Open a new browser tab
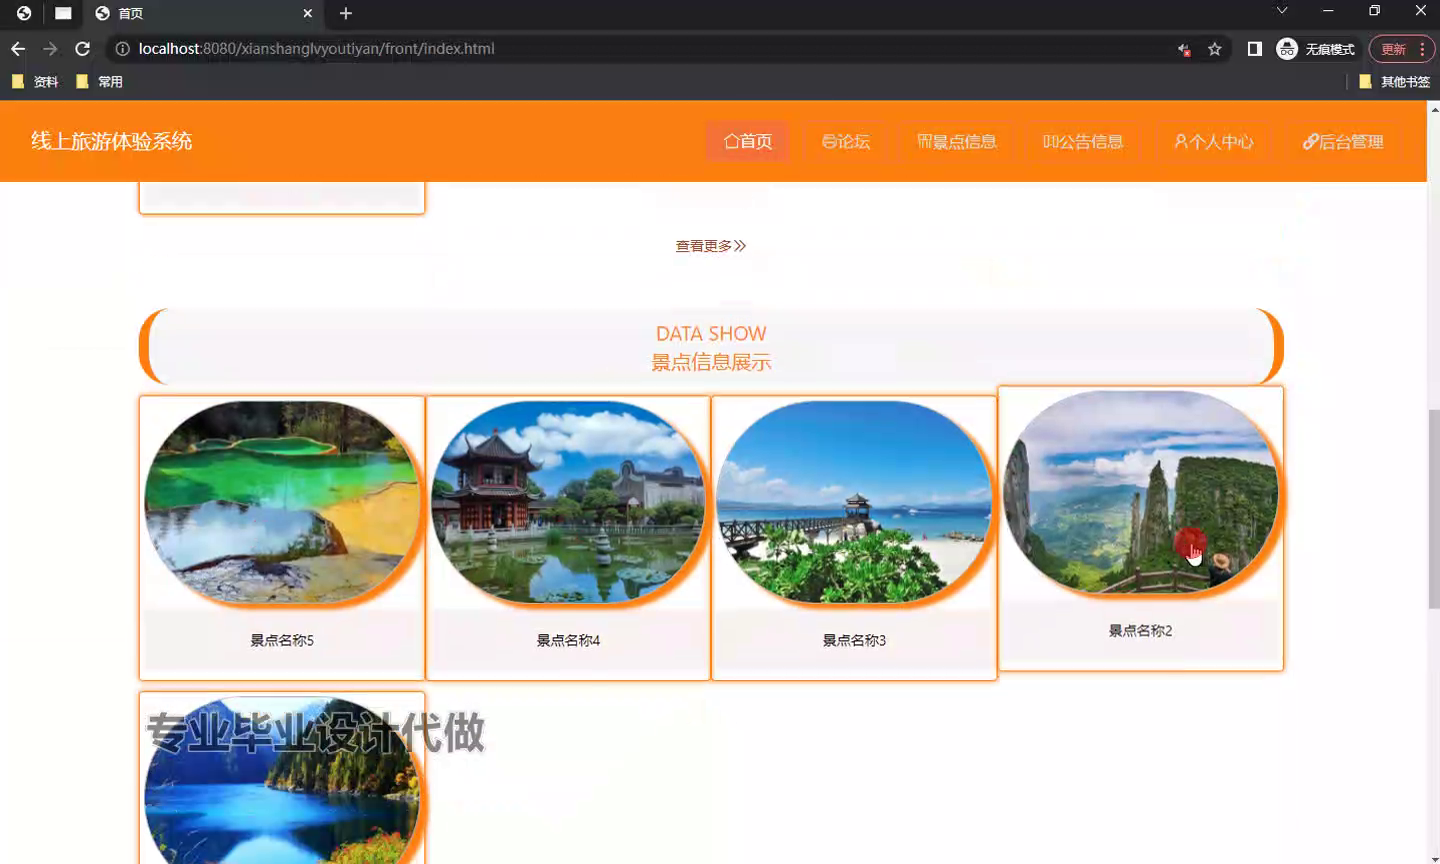The width and height of the screenshot is (1440, 864). click(x=346, y=13)
